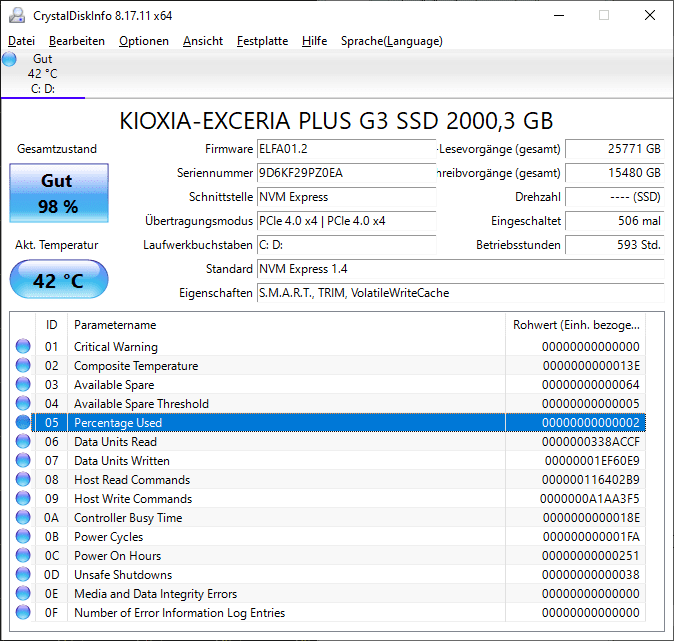Click the status orb for Host Write Commands

click(23, 498)
